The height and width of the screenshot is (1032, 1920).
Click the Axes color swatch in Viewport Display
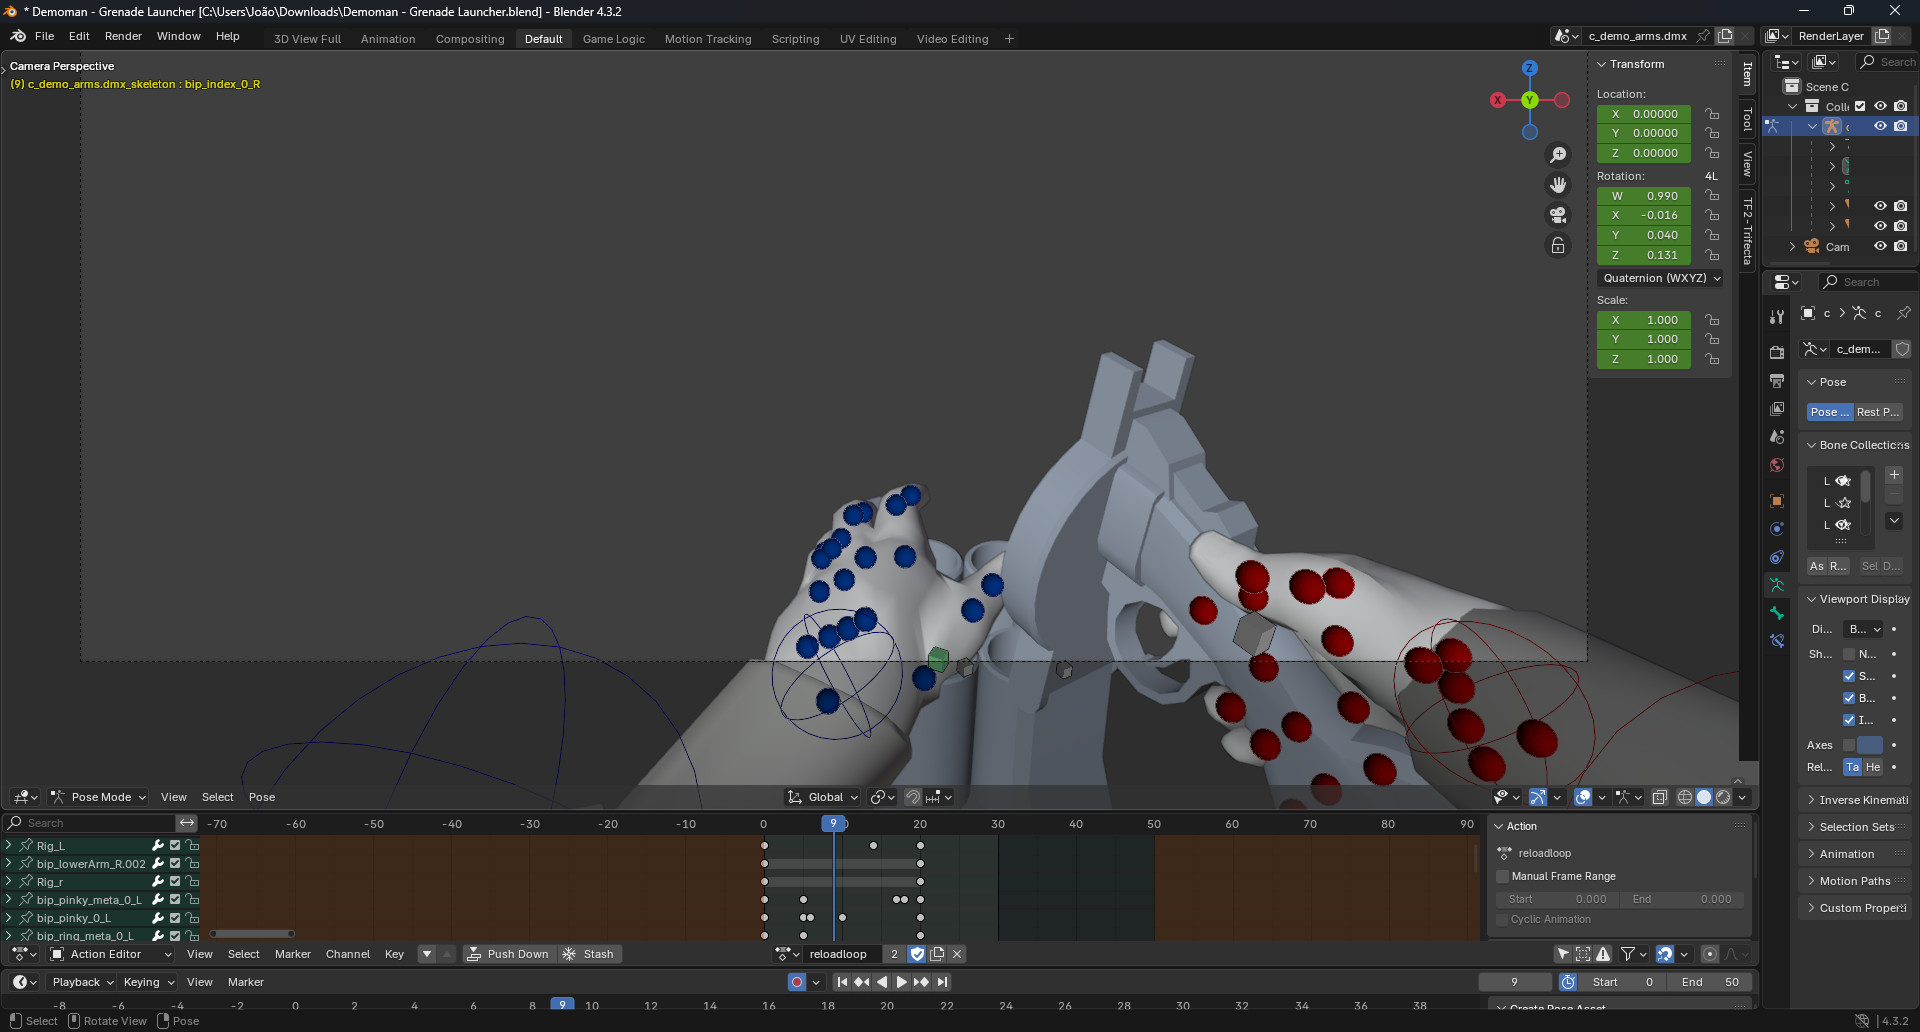tap(1871, 745)
